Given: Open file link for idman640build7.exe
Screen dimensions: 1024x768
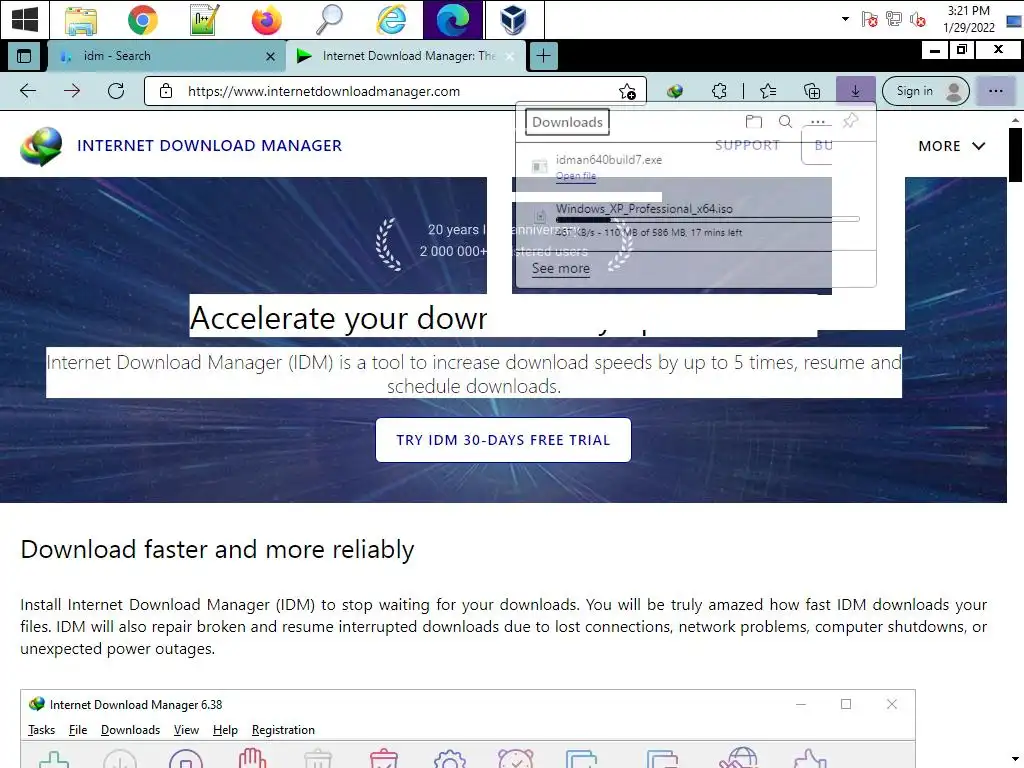Looking at the screenshot, I should (575, 176).
